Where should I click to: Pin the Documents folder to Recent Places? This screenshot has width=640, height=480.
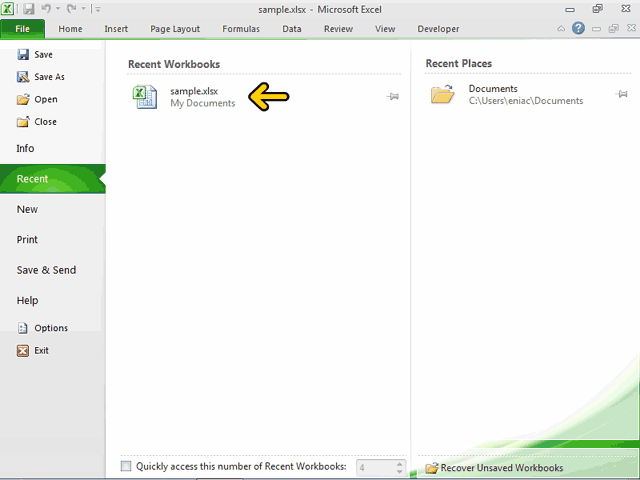click(621, 94)
